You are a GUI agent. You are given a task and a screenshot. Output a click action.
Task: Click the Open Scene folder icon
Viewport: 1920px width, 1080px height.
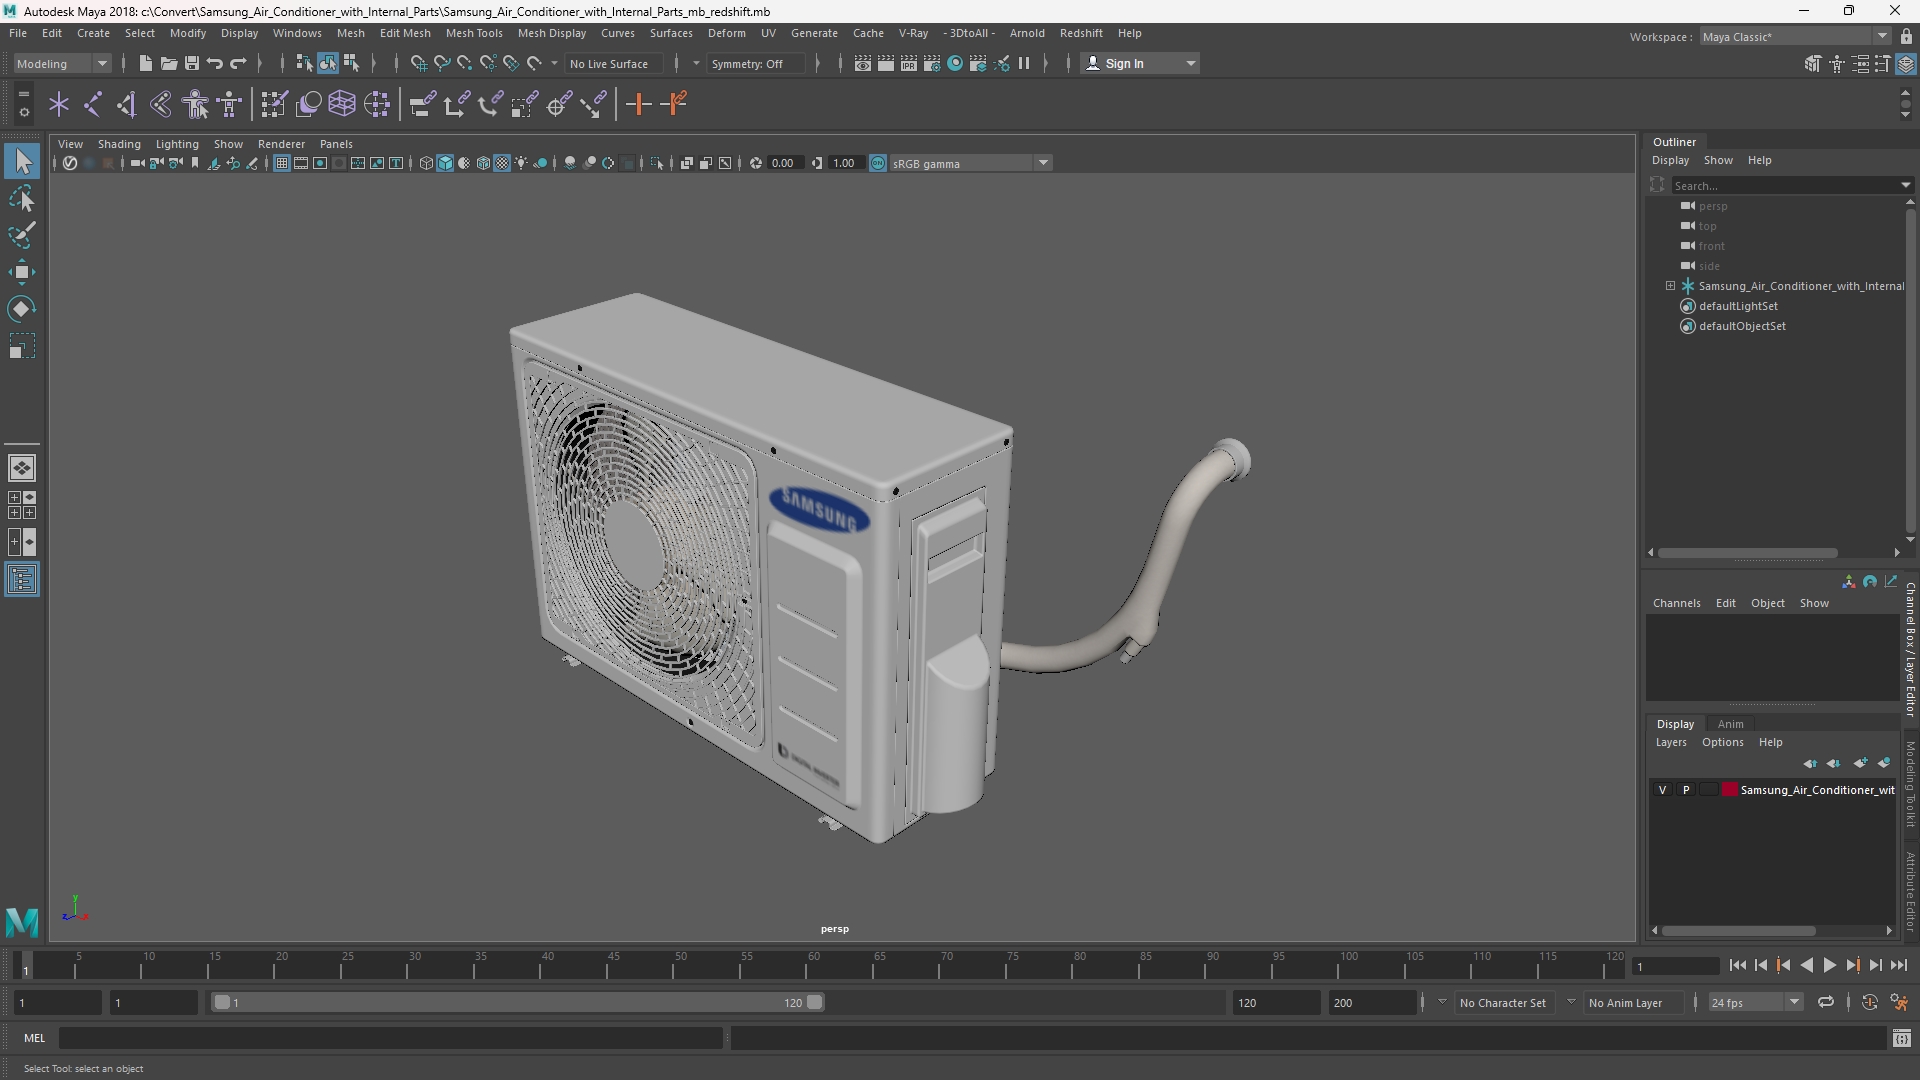click(x=168, y=63)
